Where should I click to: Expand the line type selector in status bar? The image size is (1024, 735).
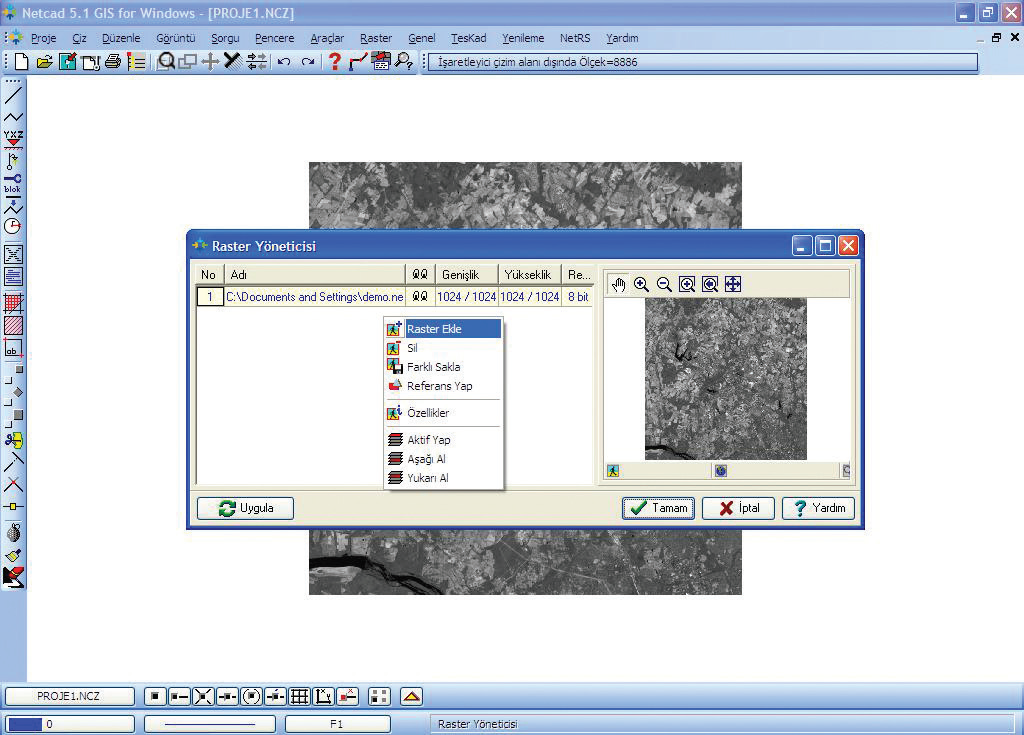(x=209, y=724)
